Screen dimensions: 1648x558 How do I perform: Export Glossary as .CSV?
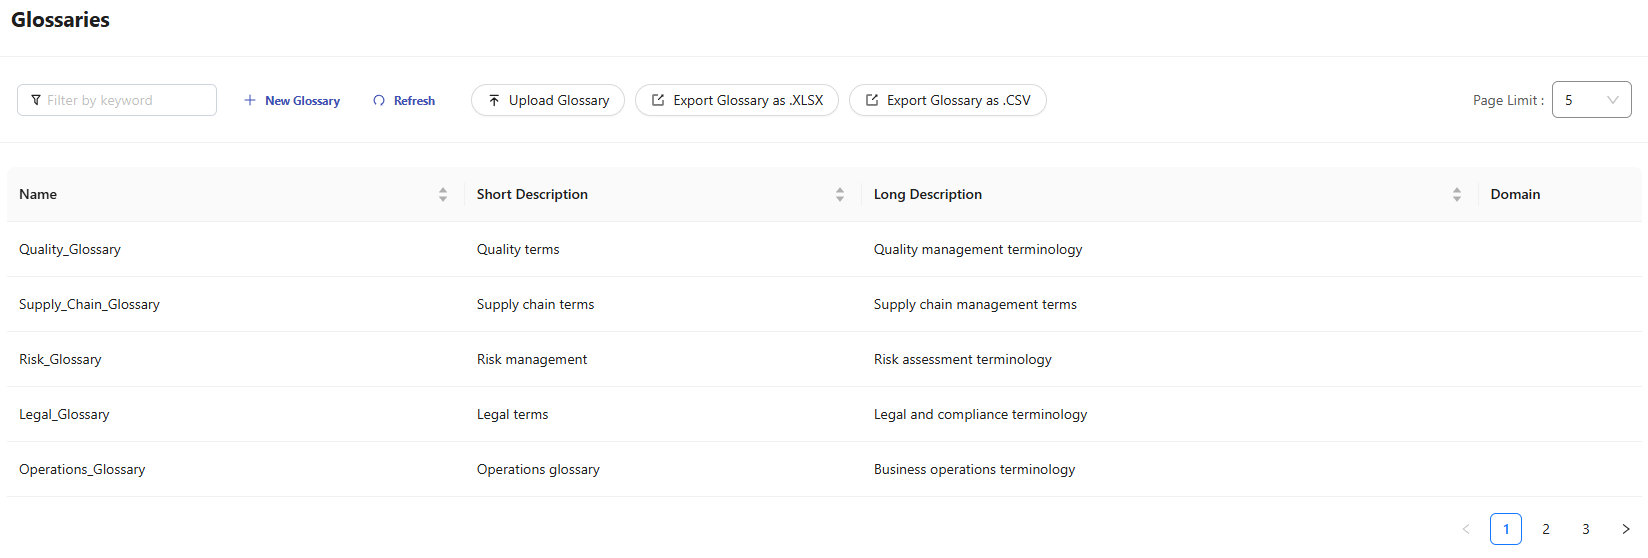click(948, 101)
